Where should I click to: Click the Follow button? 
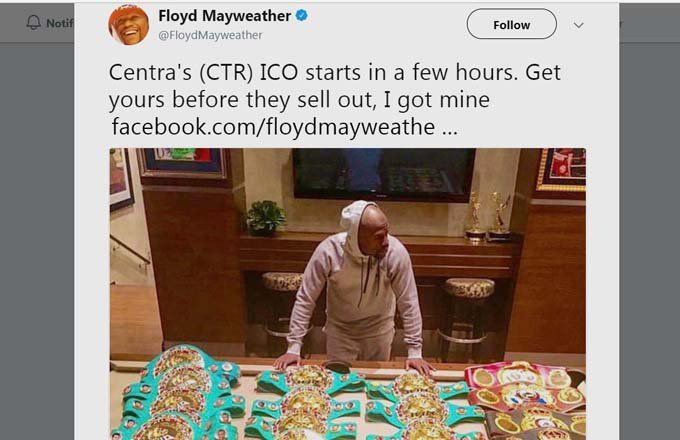pos(512,24)
